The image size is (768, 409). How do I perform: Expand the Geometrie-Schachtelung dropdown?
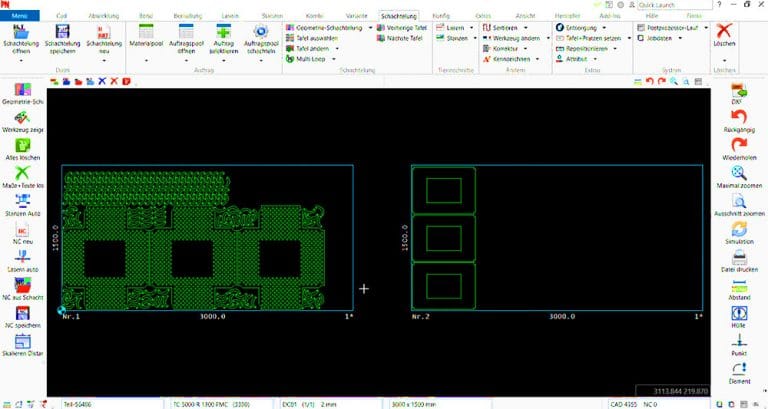coord(369,28)
